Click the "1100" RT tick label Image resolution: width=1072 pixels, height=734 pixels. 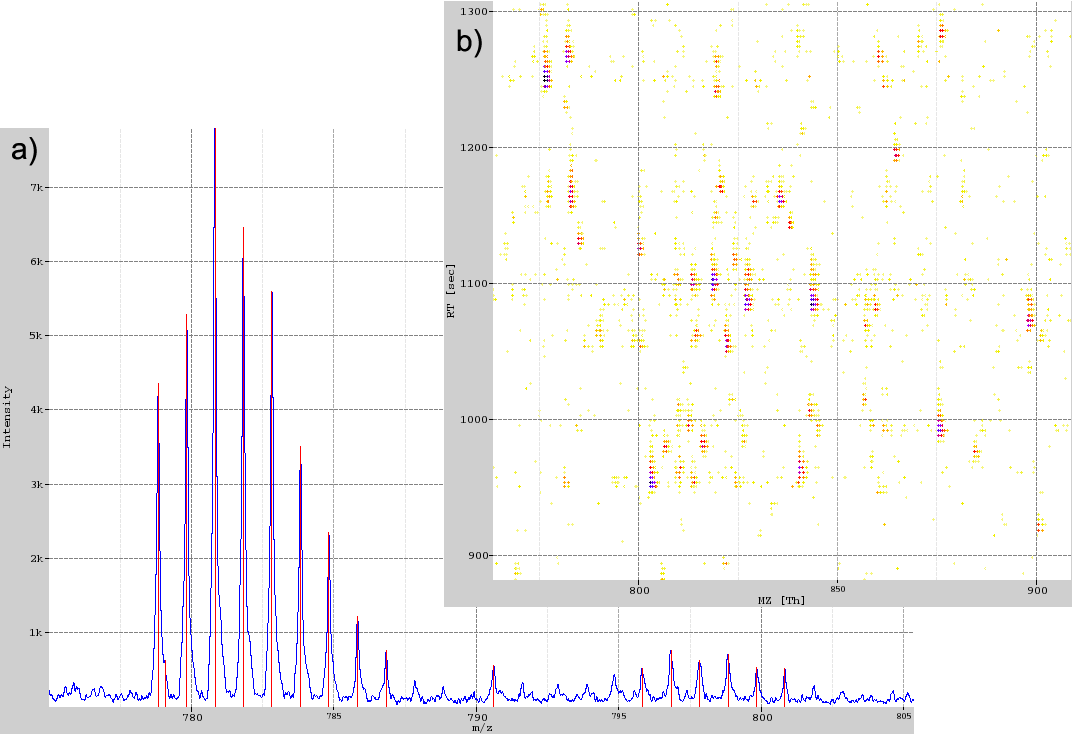click(474, 284)
